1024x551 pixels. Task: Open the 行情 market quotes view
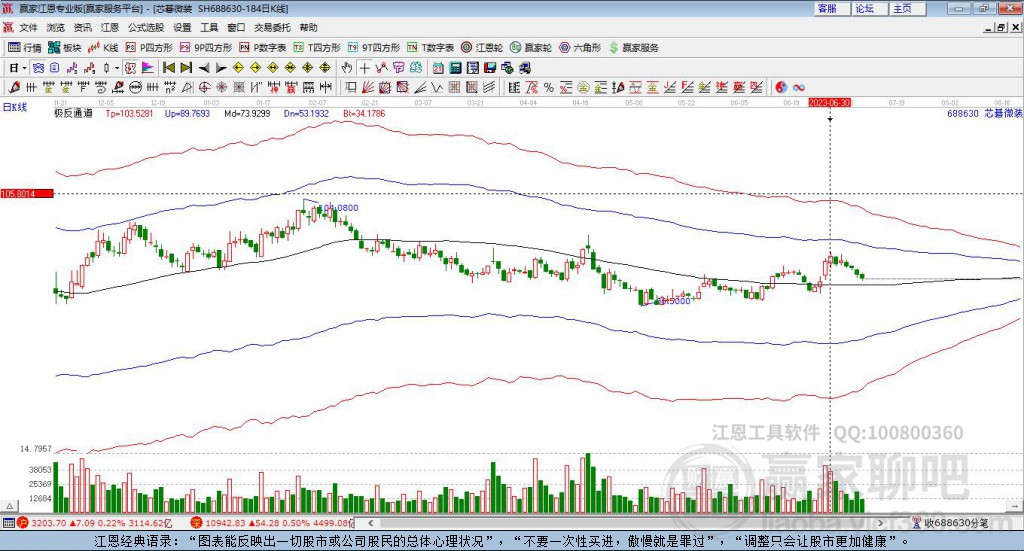pyautogui.click(x=24, y=48)
